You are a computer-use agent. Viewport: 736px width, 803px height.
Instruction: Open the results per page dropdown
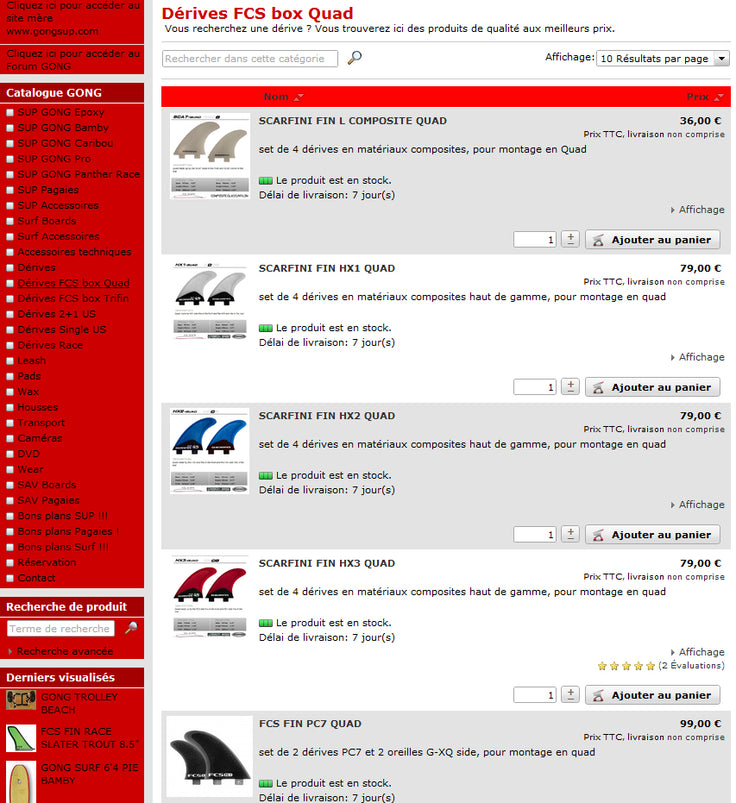pos(663,58)
